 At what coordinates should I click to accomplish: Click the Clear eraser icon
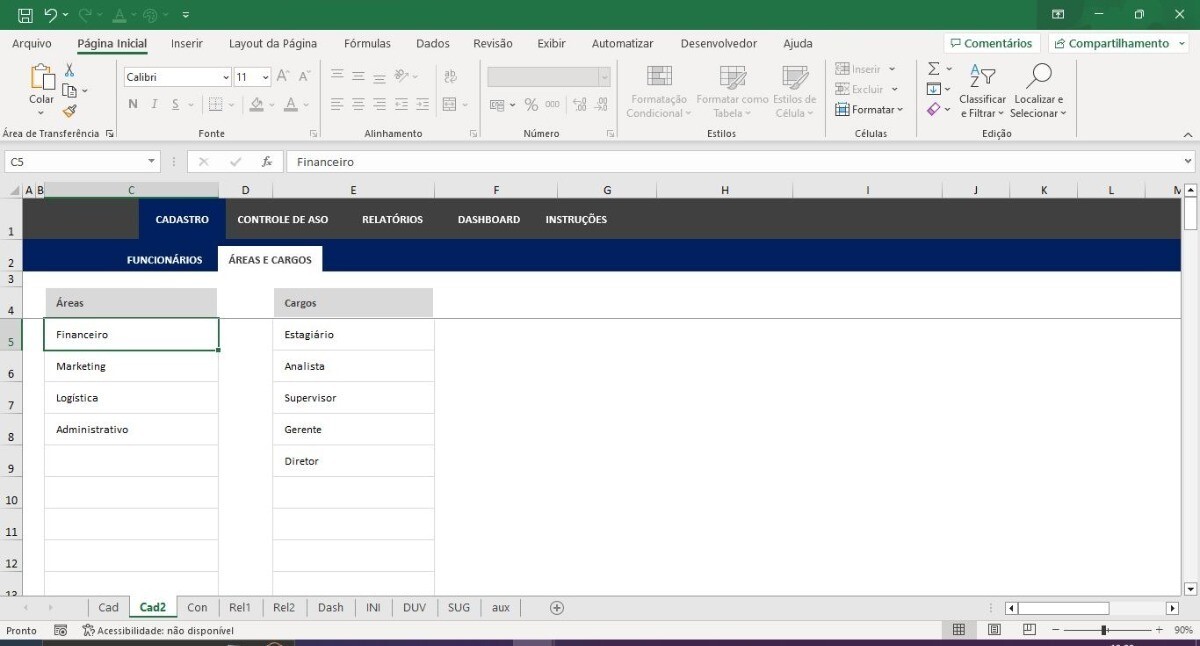933,110
